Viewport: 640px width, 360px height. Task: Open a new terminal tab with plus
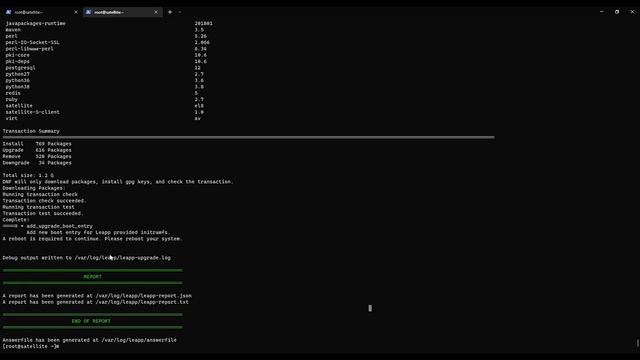click(x=170, y=12)
